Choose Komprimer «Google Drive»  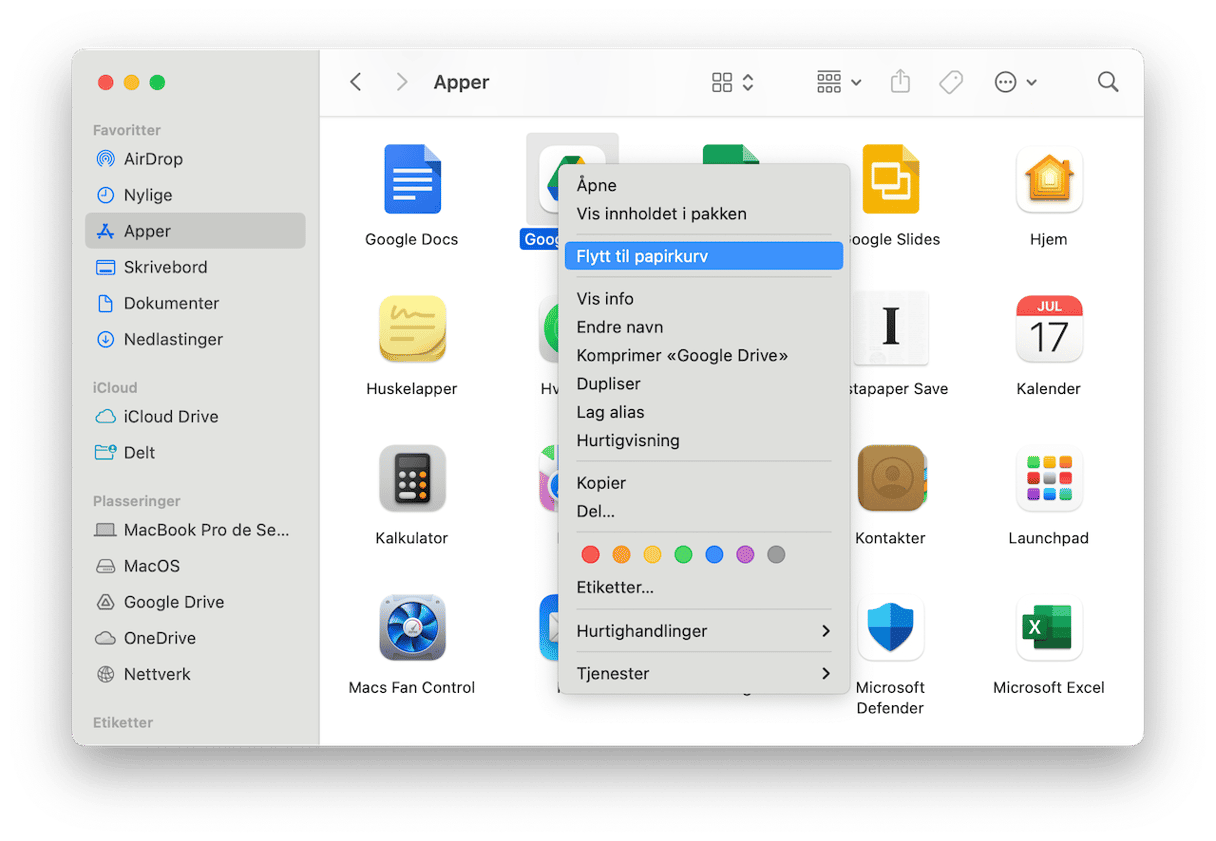(704, 355)
